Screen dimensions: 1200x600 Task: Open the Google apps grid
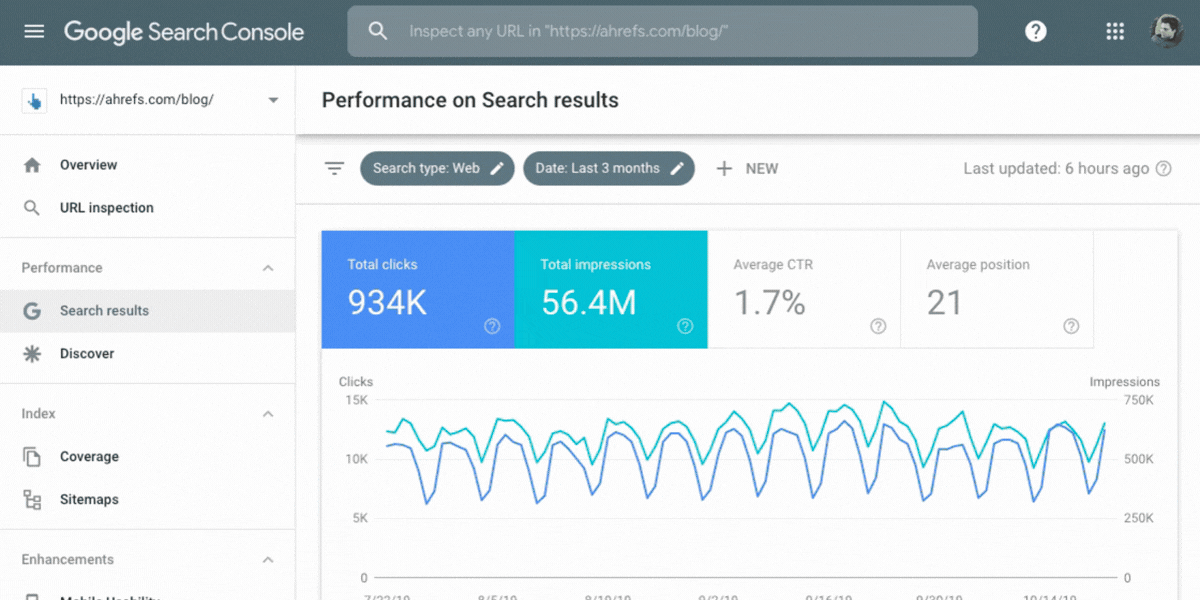1115,31
